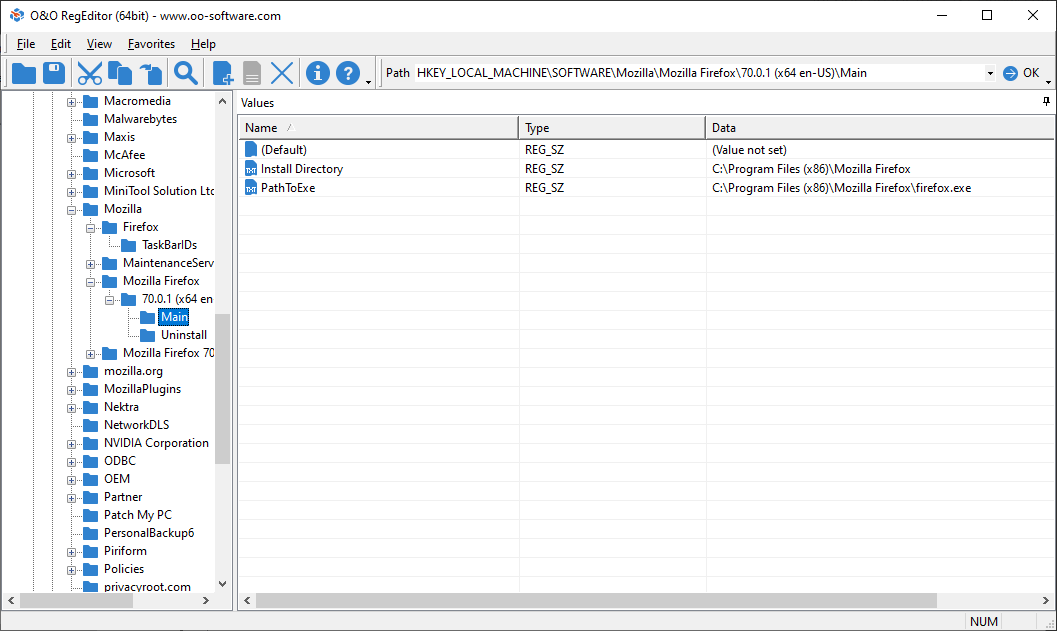
Task: Collapse the 70.0.1 (x64 en key node
Action: pyautogui.click(x=109, y=301)
